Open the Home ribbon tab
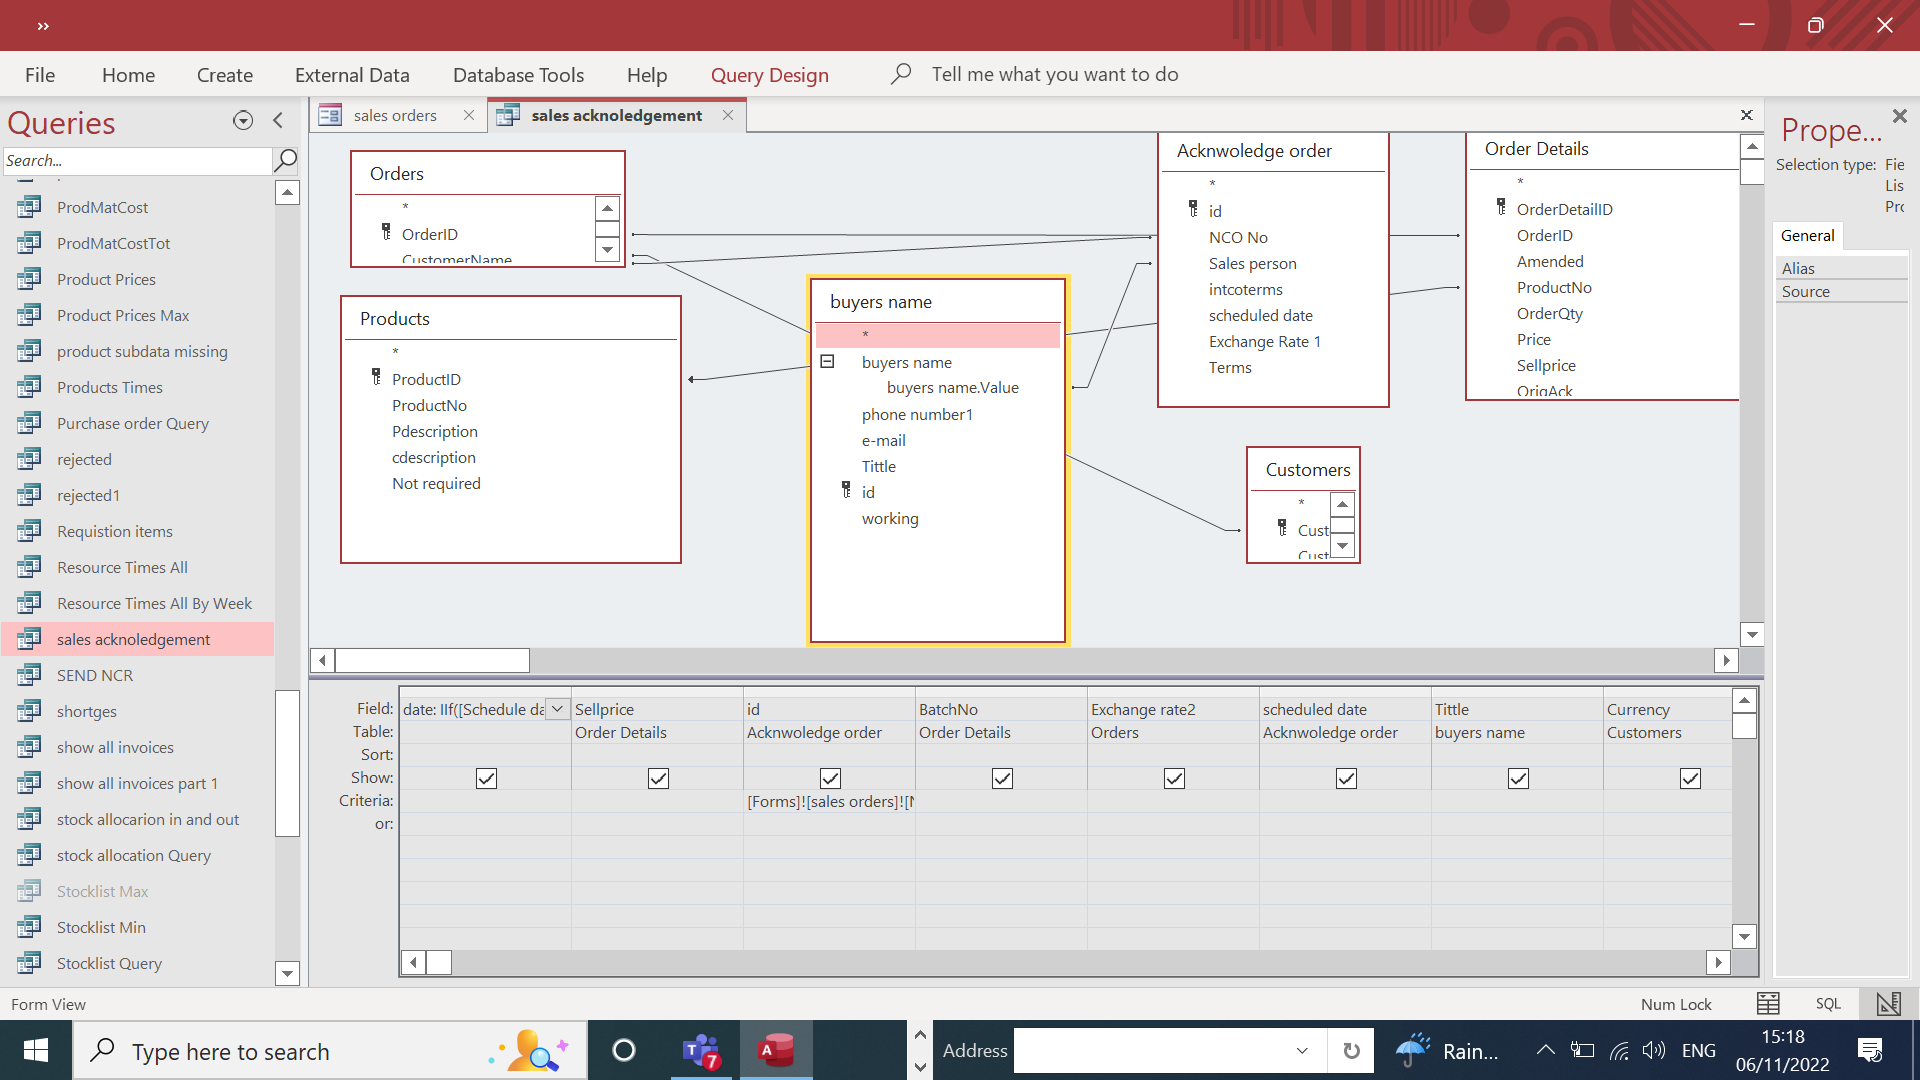This screenshot has height=1080, width=1920. 128,75
